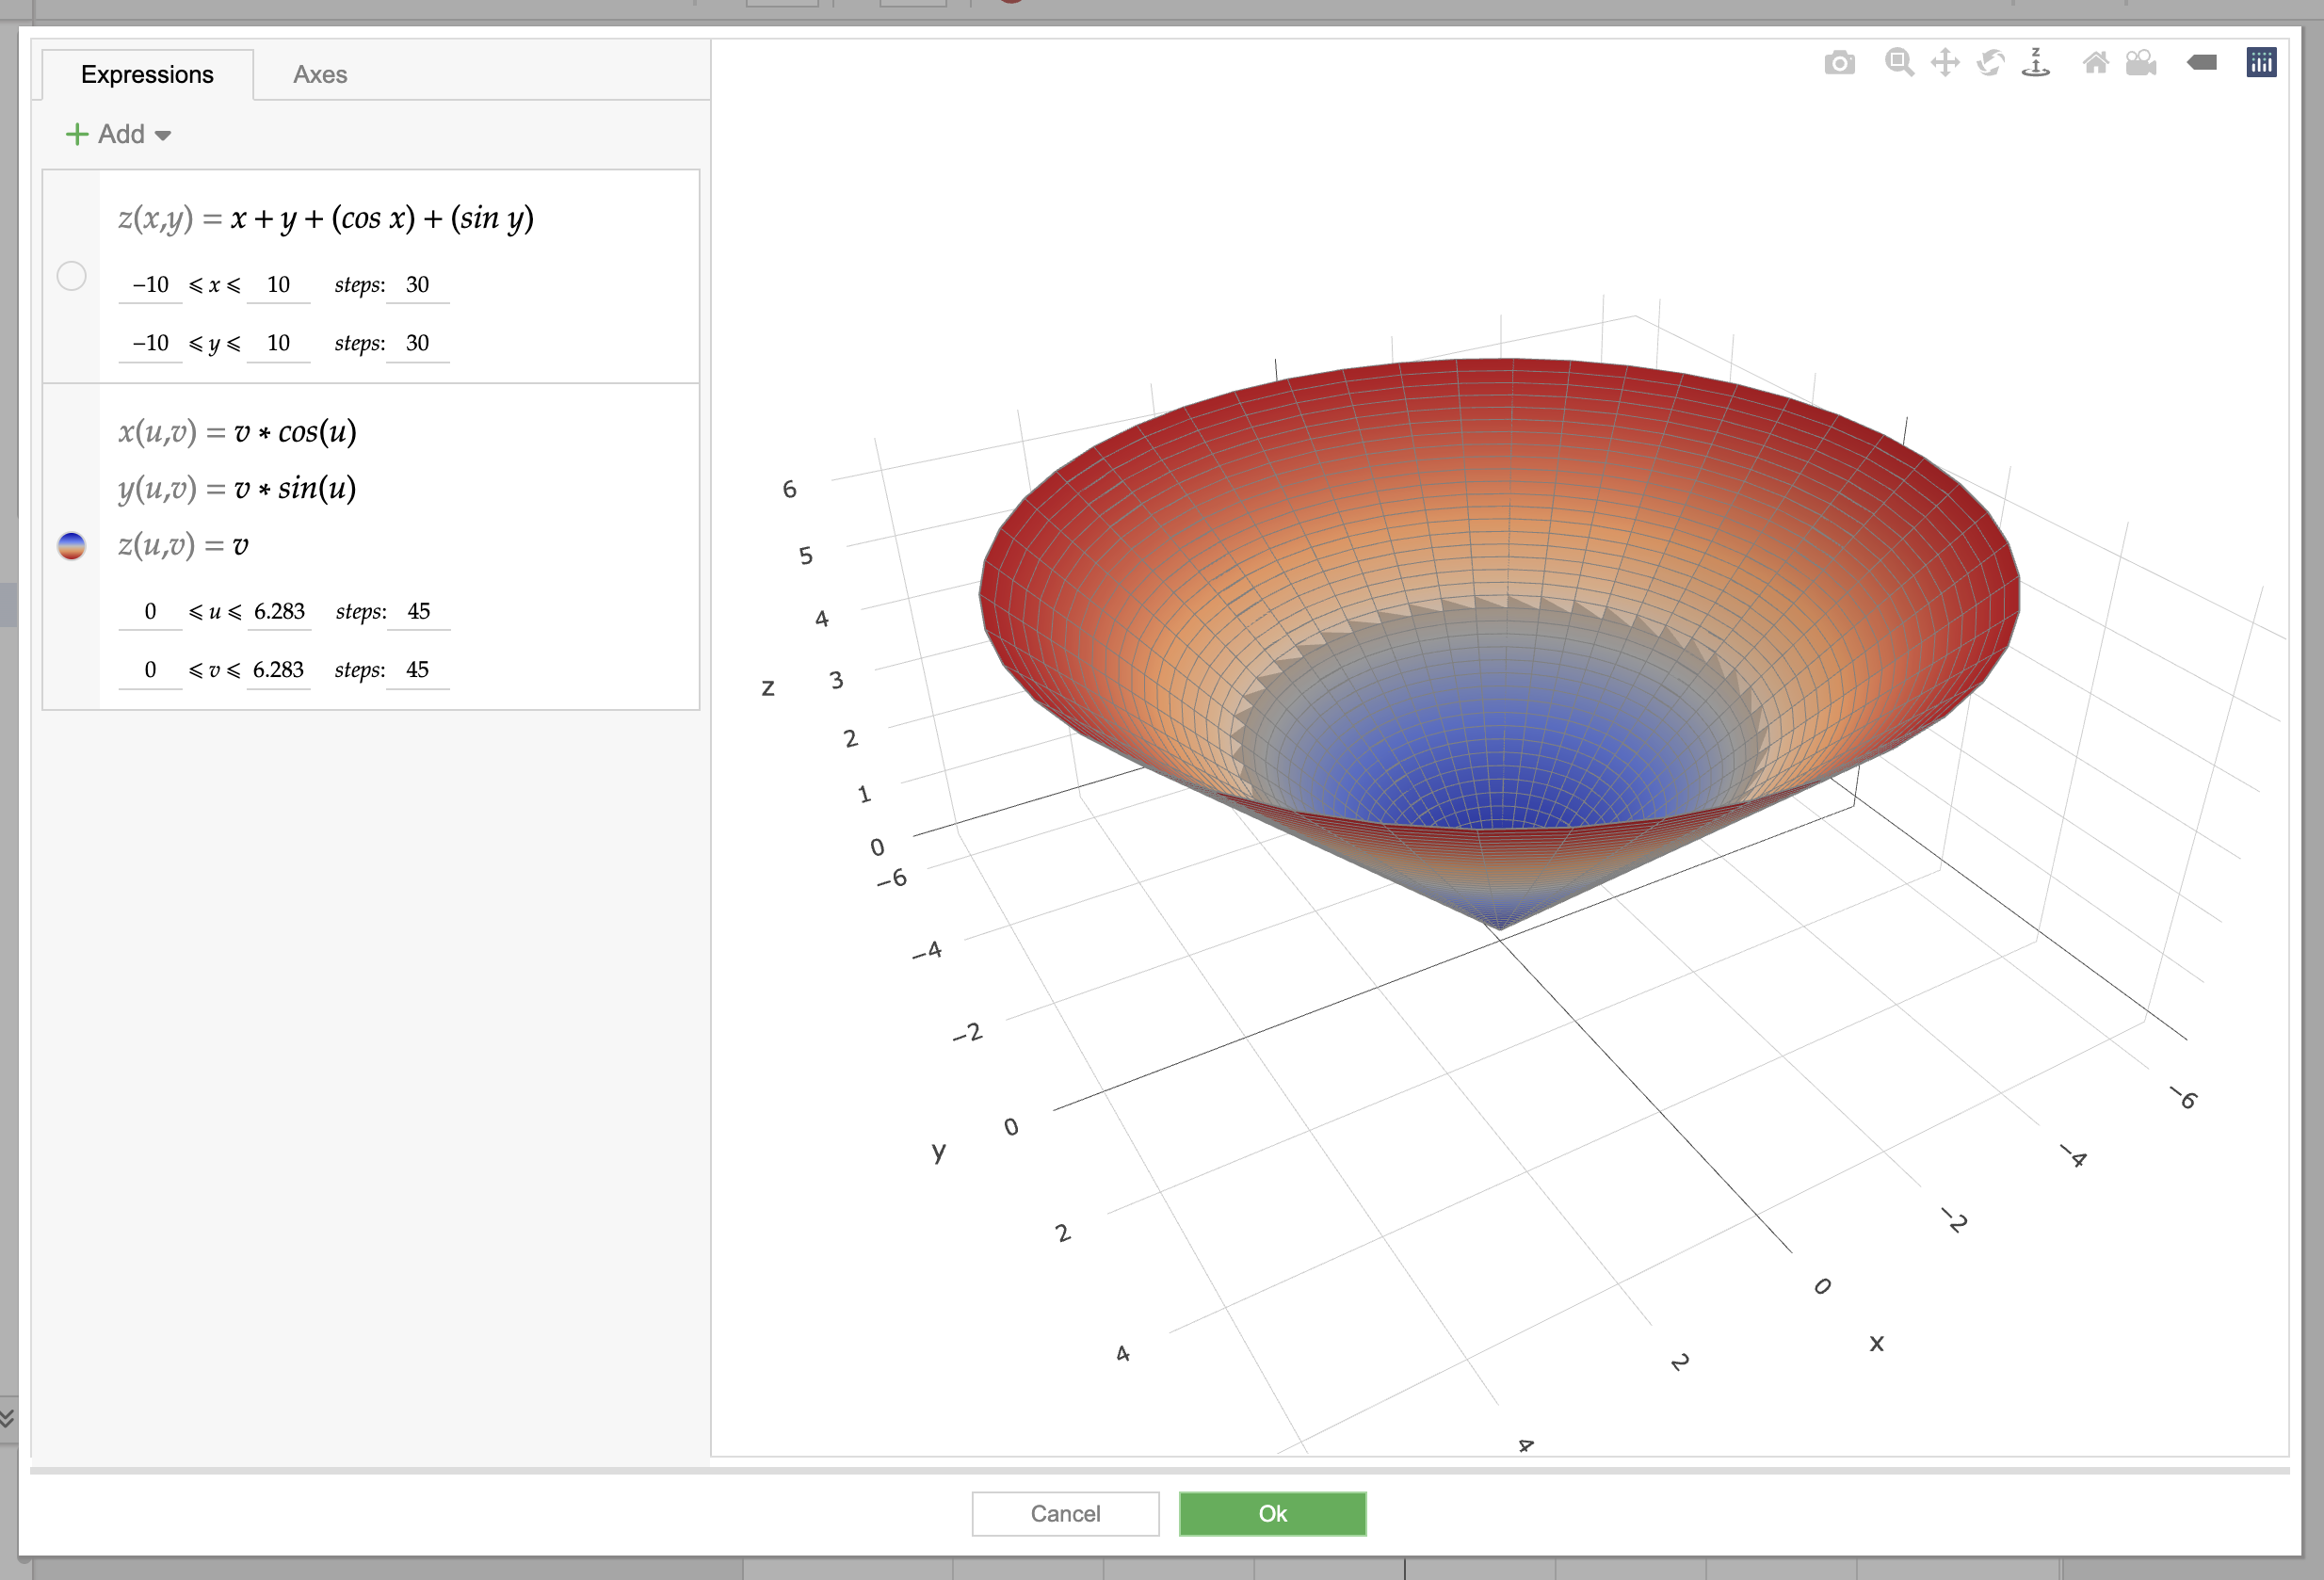Click the x axis label in plot
This screenshot has height=1580, width=2324.
[x=1877, y=1343]
